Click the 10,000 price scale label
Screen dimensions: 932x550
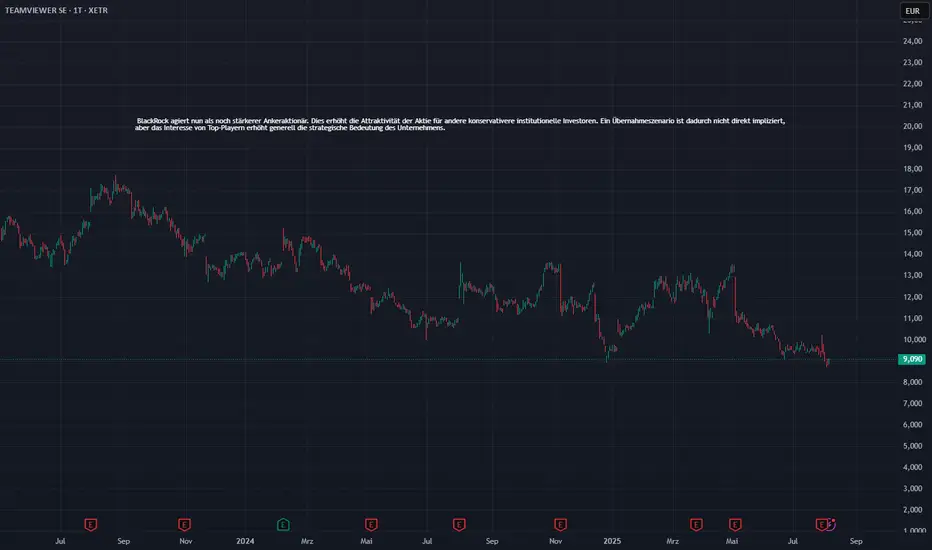(x=914, y=340)
